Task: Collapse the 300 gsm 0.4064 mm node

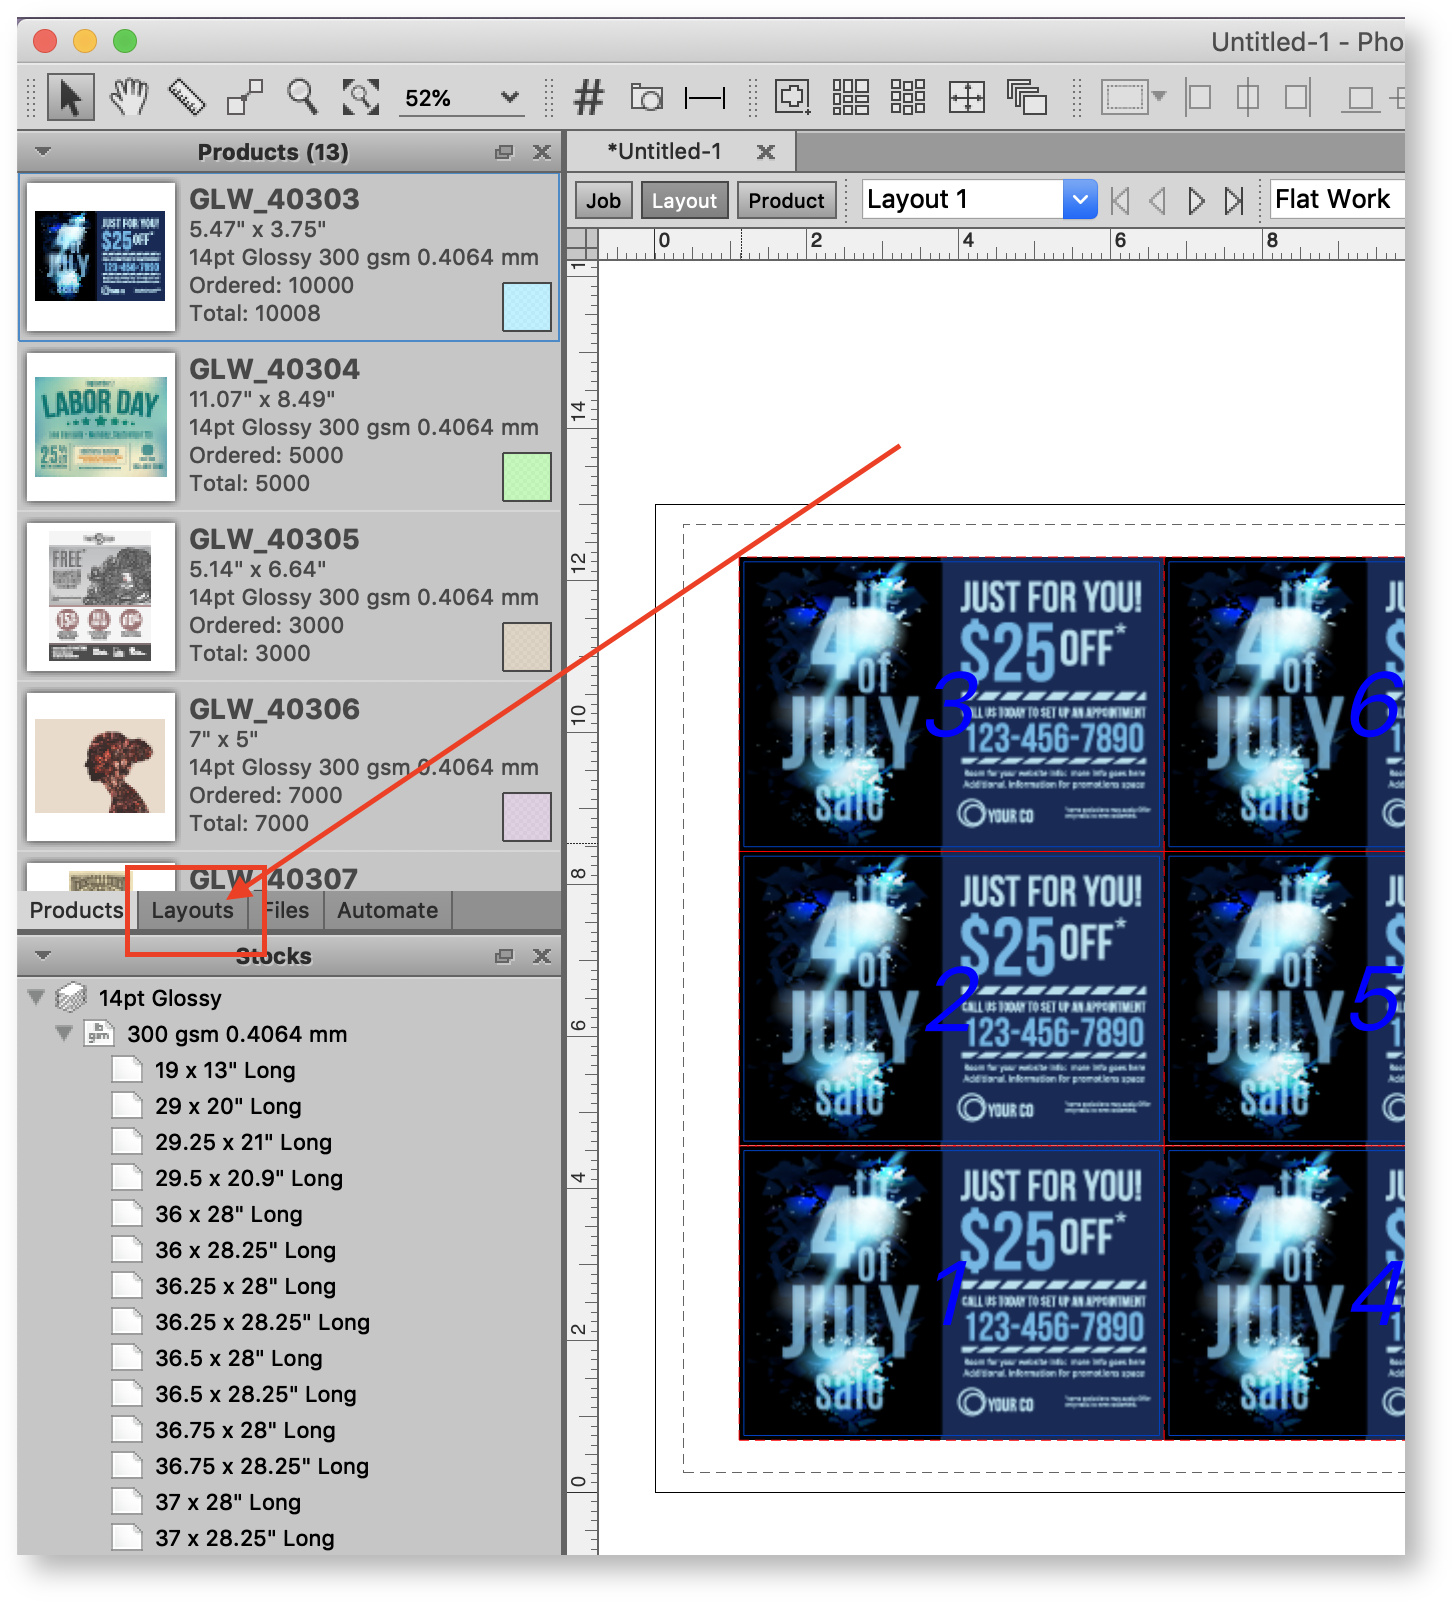Action: [64, 1033]
